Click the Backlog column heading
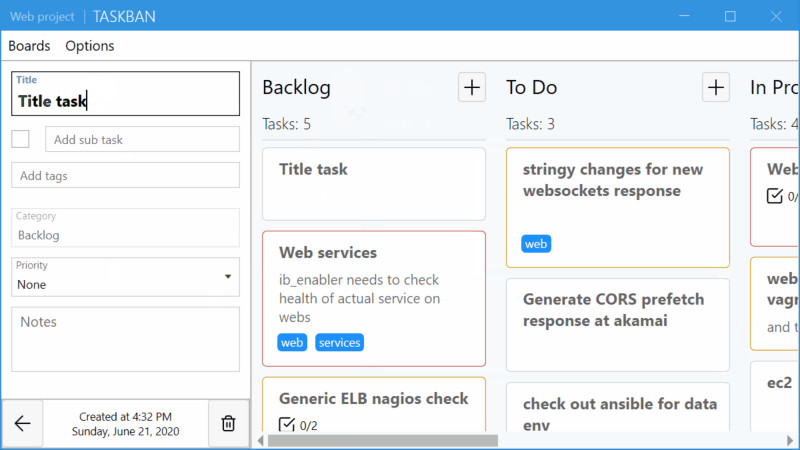Image resolution: width=800 pixels, height=450 pixels. point(296,88)
